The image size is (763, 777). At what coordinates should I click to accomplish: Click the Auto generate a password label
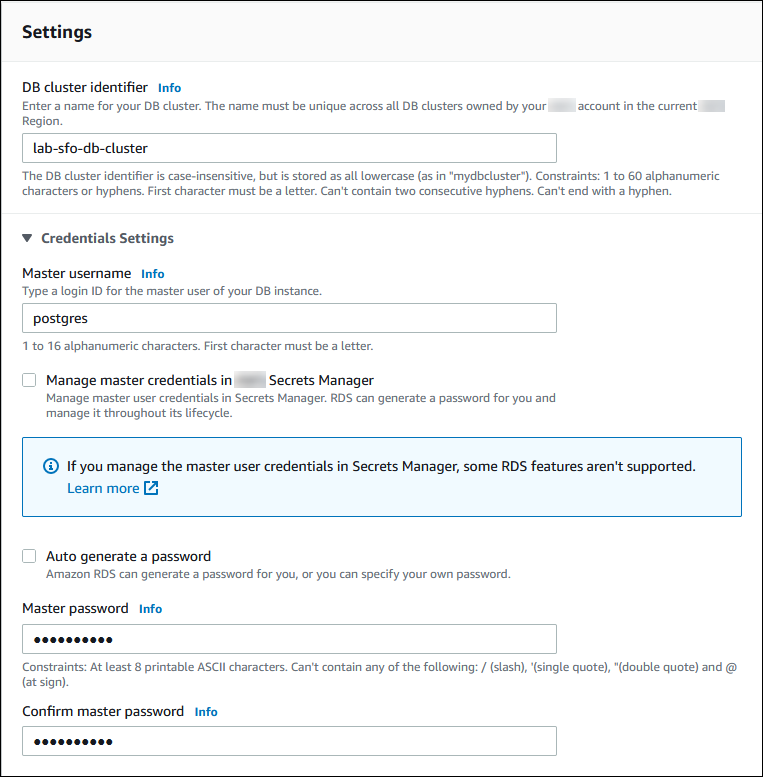(x=128, y=556)
